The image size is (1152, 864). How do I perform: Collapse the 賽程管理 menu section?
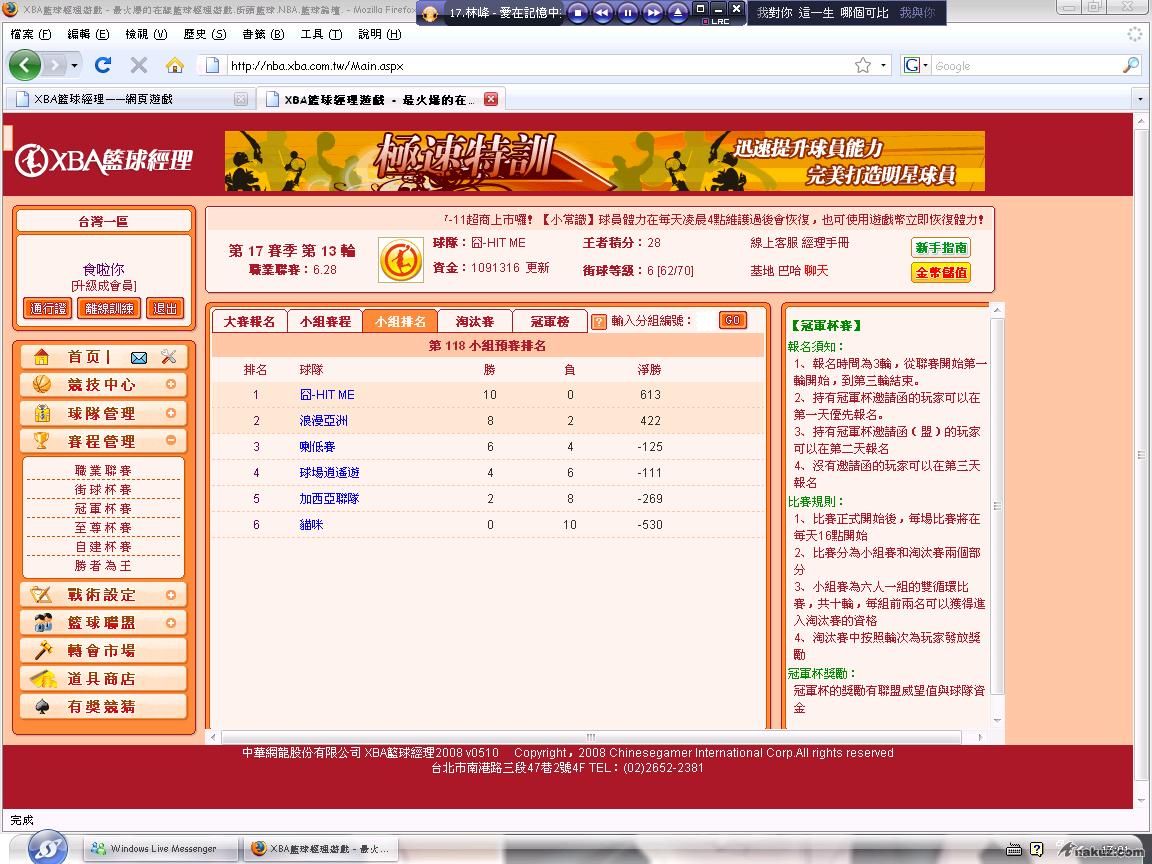tap(170, 441)
